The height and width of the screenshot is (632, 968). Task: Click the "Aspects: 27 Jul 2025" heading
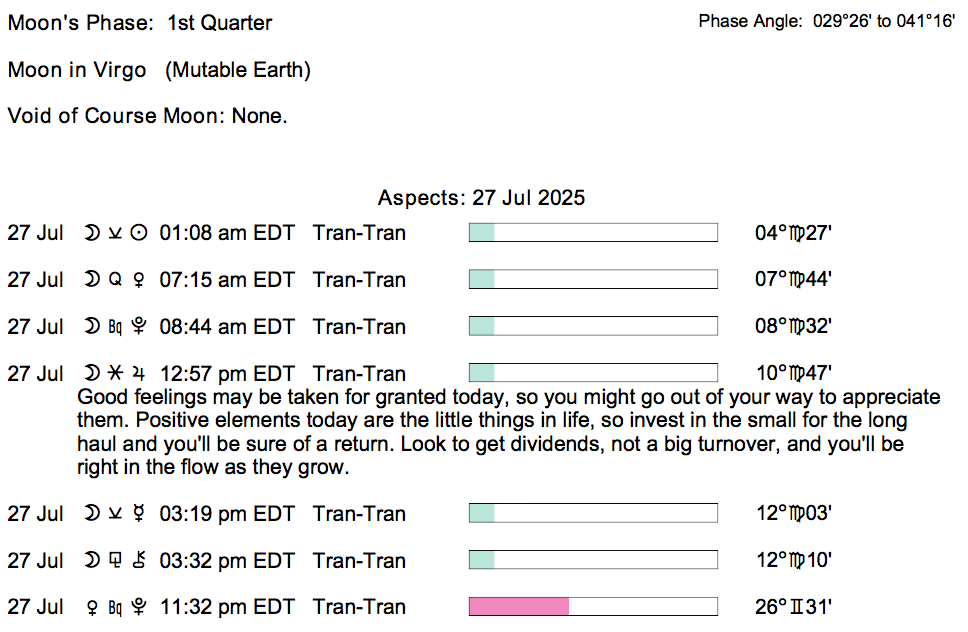pyautogui.click(x=481, y=198)
